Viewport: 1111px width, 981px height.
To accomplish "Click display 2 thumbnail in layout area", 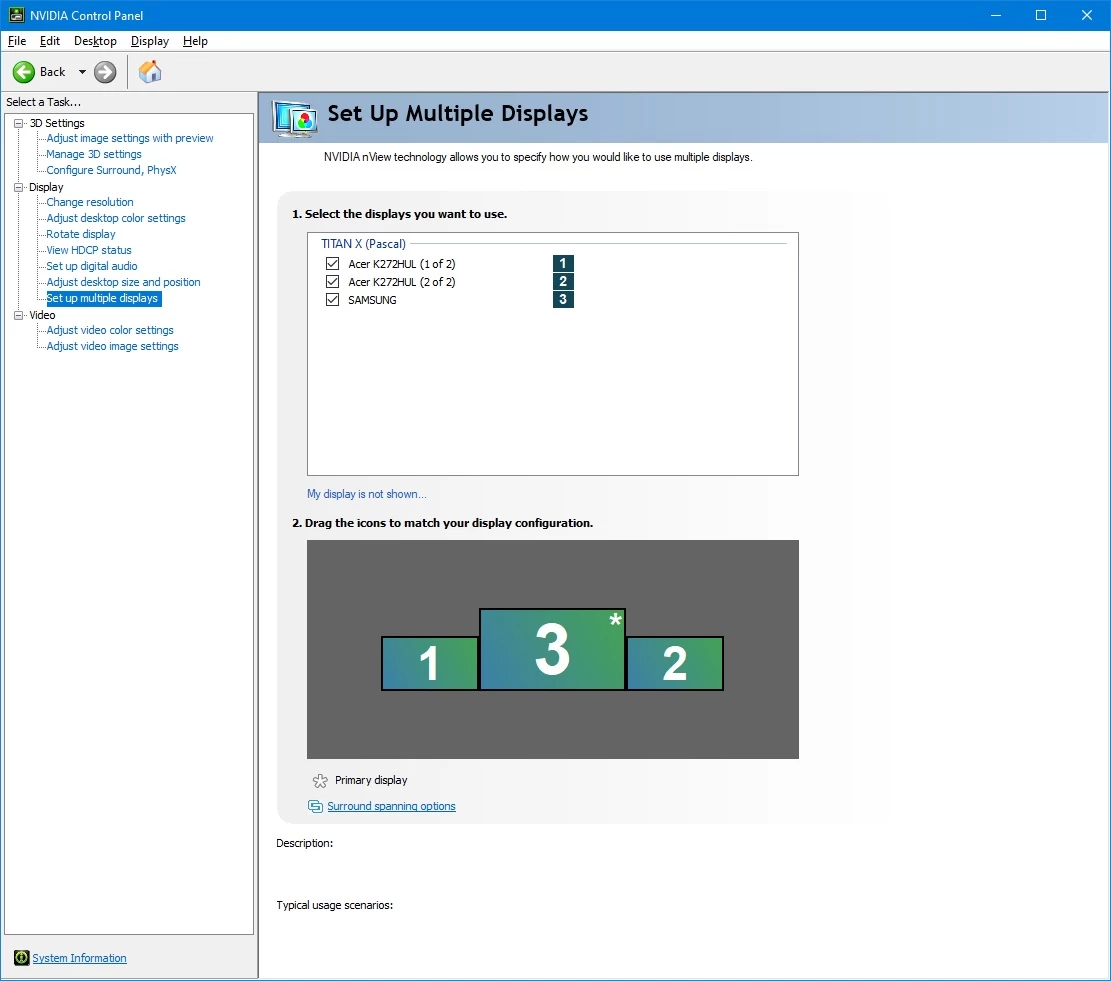I will point(675,664).
